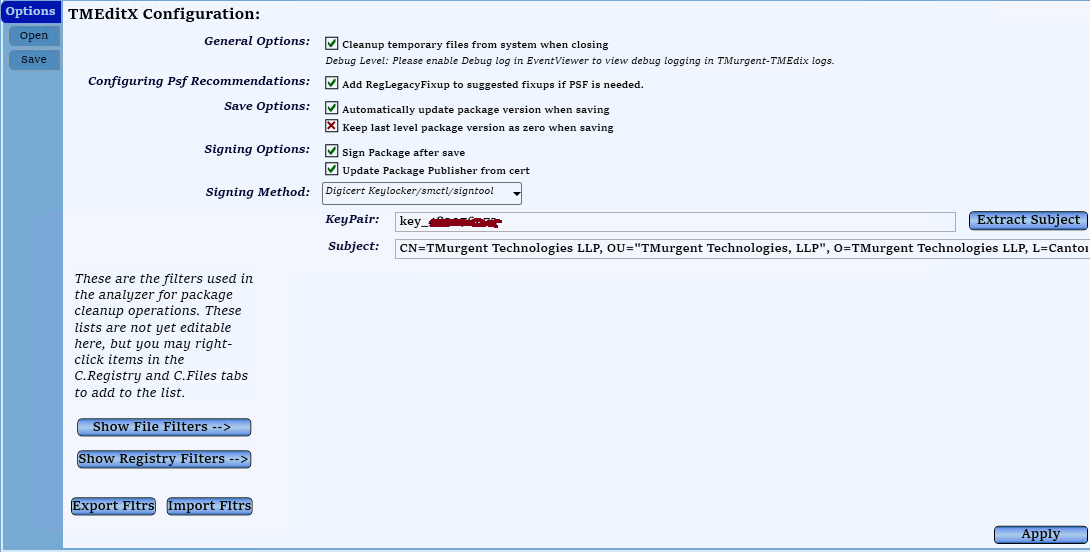This screenshot has width=1090, height=552.
Task: Click the Export Fltrs button
Action: coord(113,506)
